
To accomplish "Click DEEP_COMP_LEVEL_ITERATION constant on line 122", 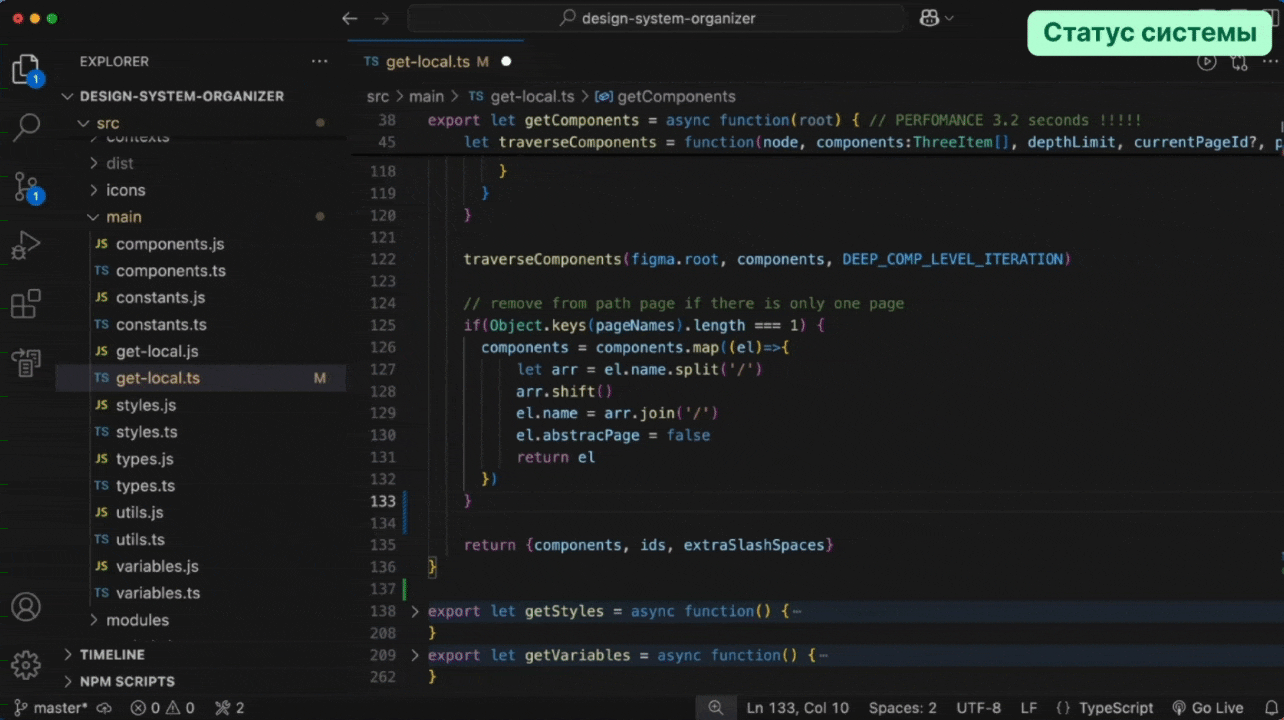I will (952, 259).
